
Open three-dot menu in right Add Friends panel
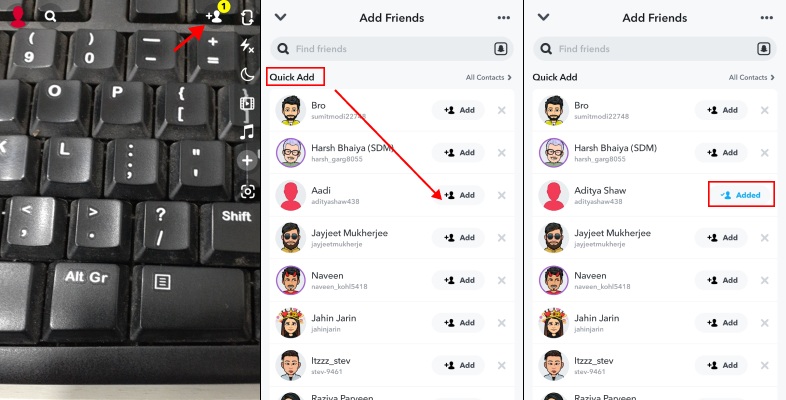[766, 18]
